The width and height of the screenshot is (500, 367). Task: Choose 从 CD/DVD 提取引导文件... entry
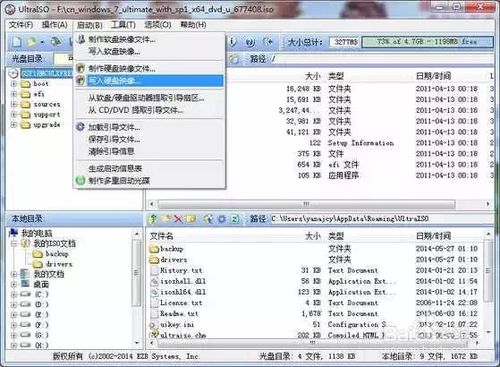click(x=149, y=110)
